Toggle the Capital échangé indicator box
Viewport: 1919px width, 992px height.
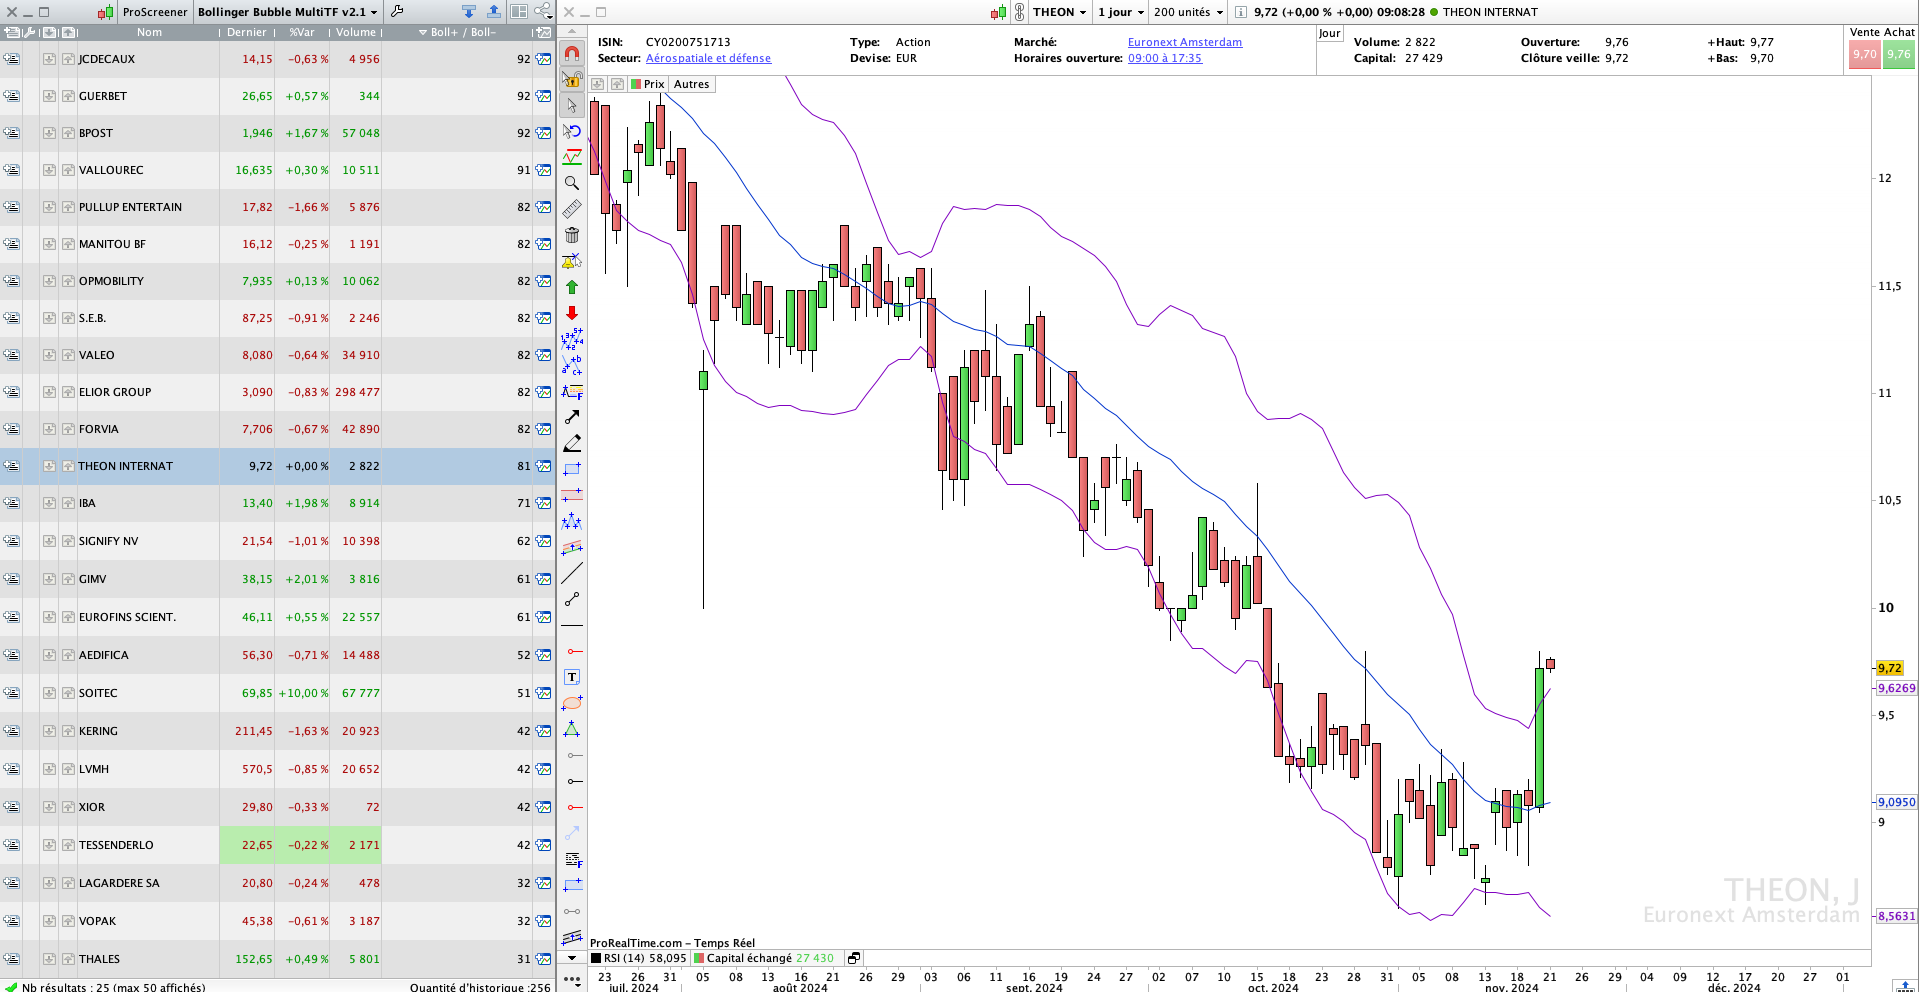pos(699,958)
